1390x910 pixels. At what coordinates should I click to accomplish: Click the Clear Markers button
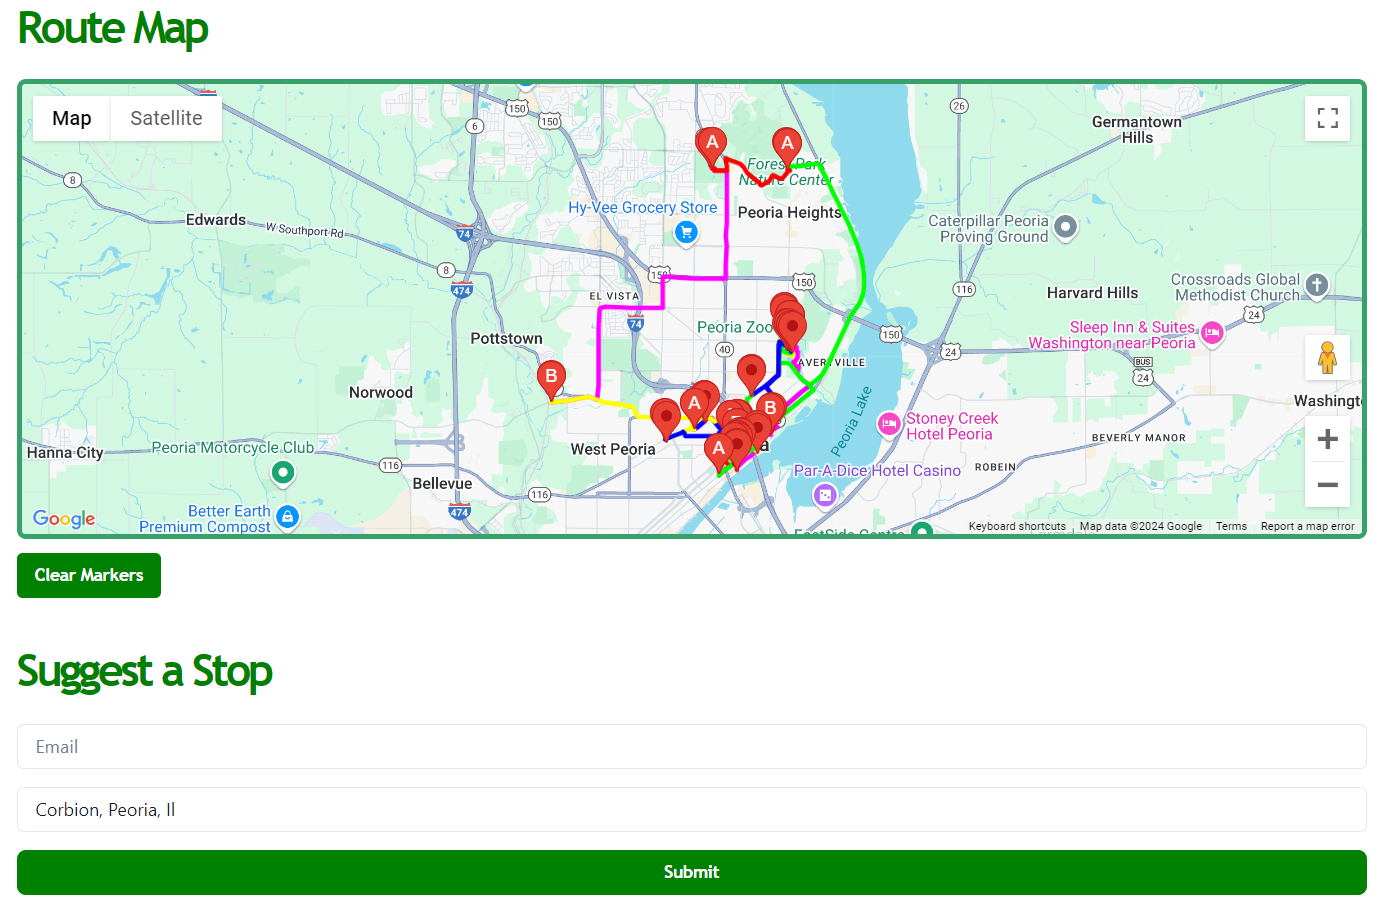point(89,575)
